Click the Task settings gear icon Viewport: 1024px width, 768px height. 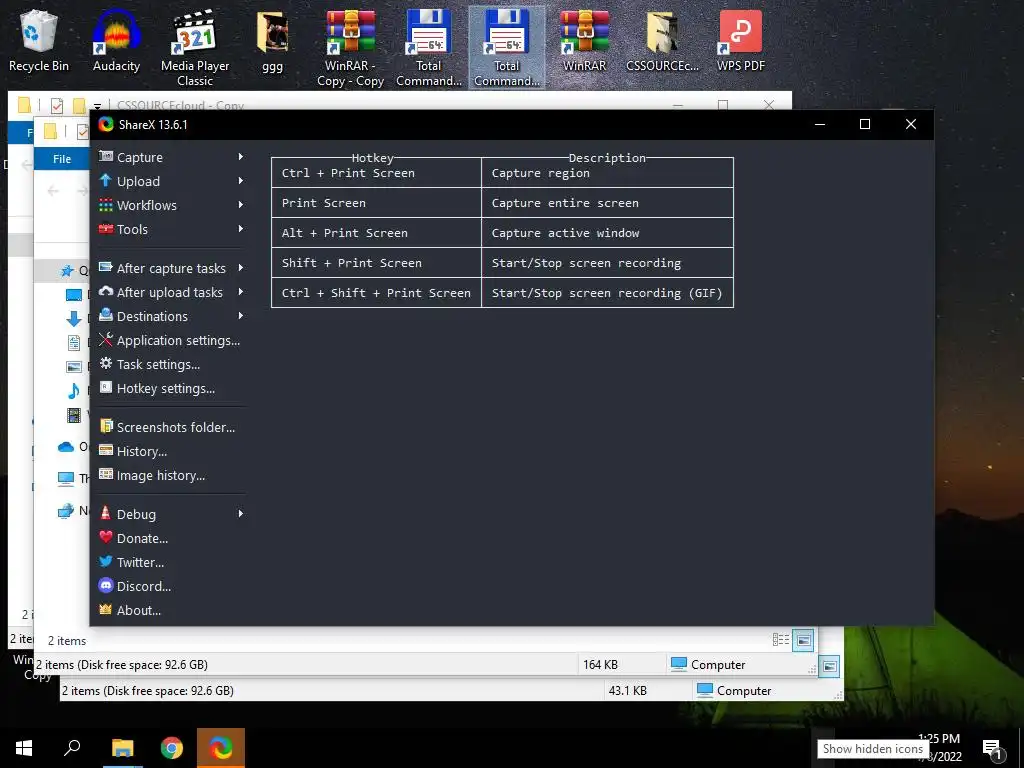pos(106,363)
